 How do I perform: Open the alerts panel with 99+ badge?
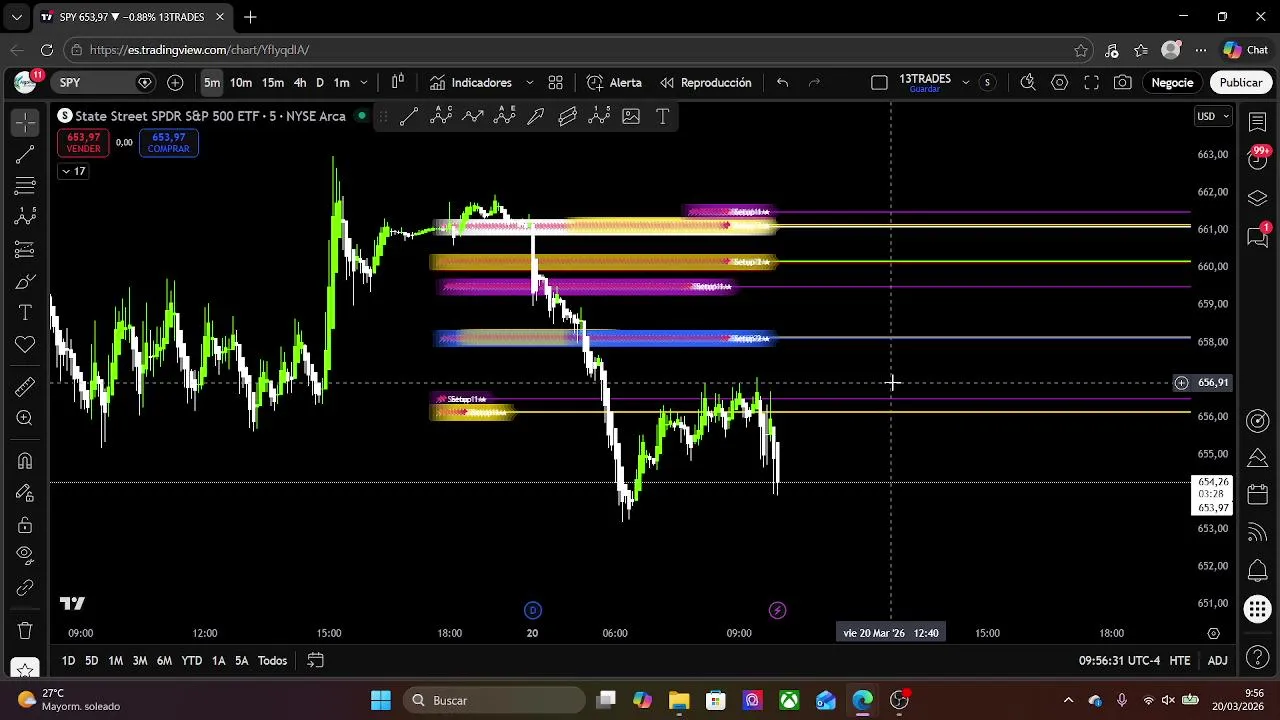click(x=1258, y=158)
